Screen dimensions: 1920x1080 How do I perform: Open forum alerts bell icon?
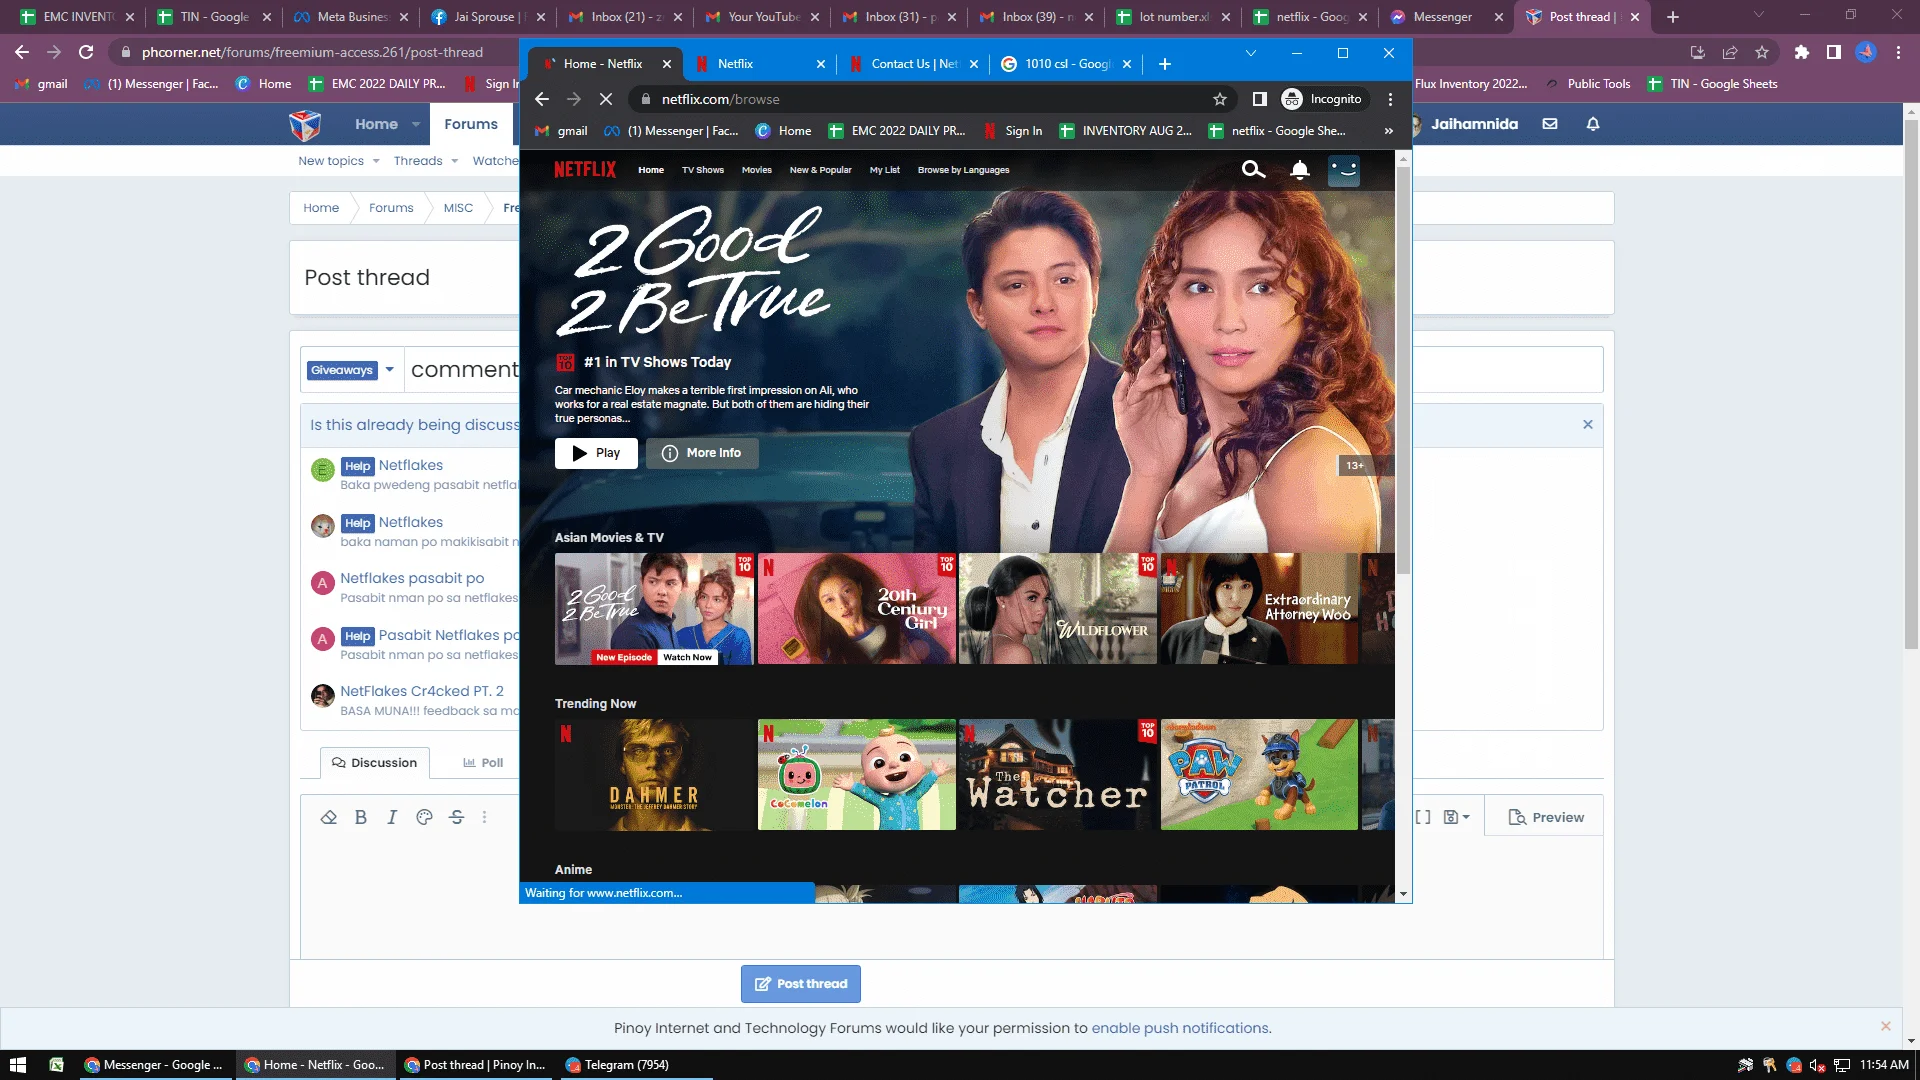pyautogui.click(x=1593, y=124)
